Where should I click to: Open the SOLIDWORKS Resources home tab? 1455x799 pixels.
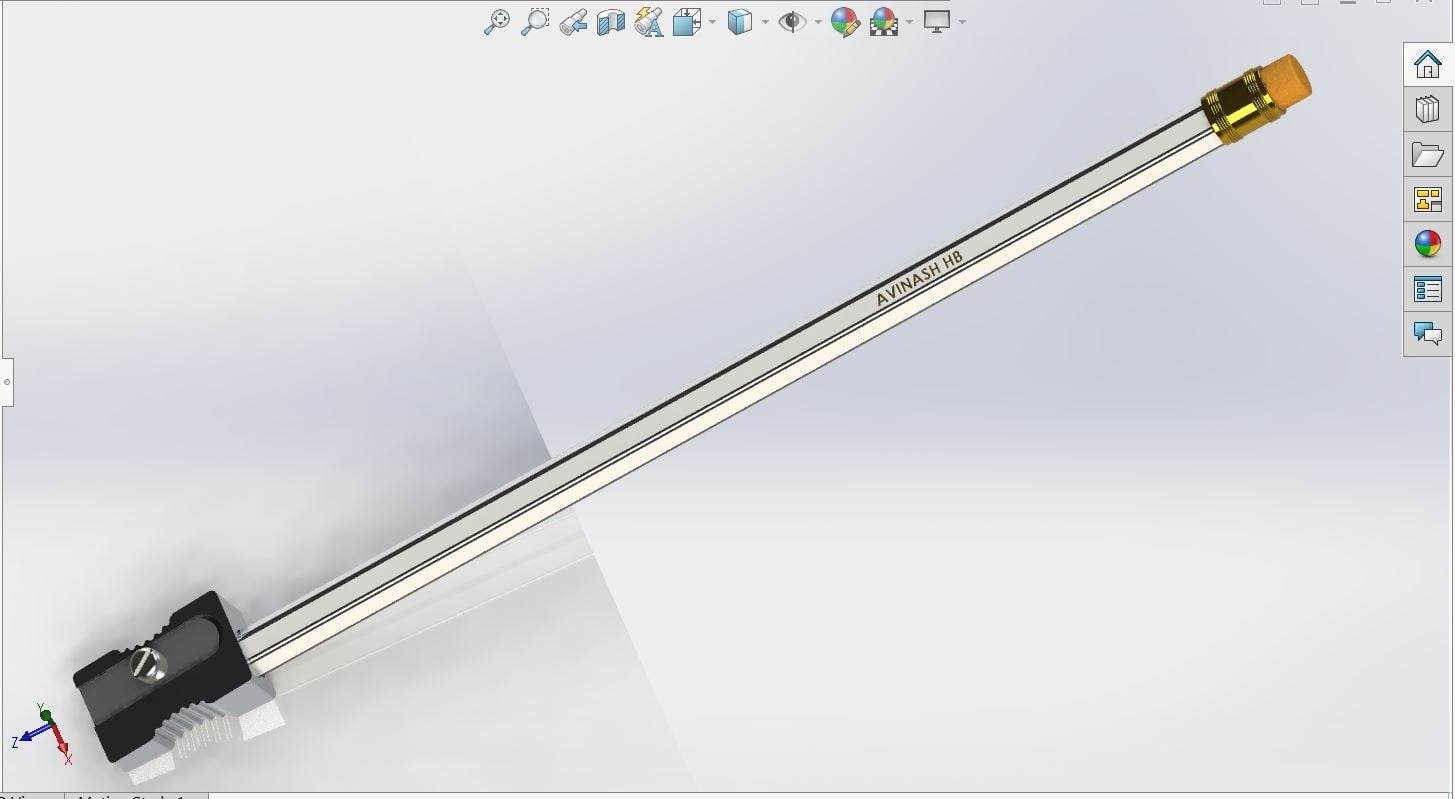tap(1428, 65)
